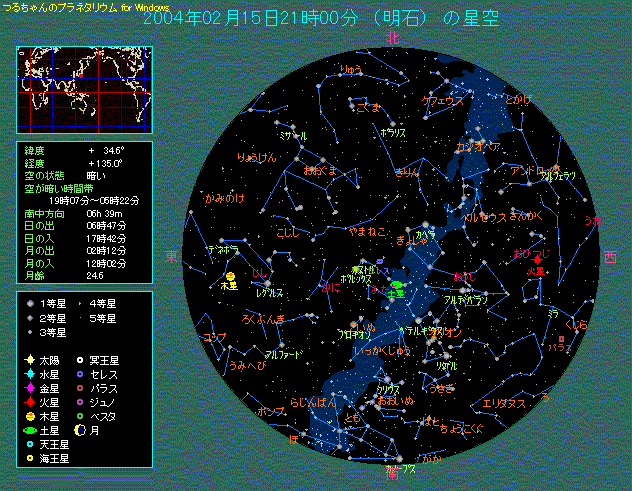This screenshot has width=632, height=491.
Task: Click the 1等星 magnitude symbol in legend
Action: point(30,303)
